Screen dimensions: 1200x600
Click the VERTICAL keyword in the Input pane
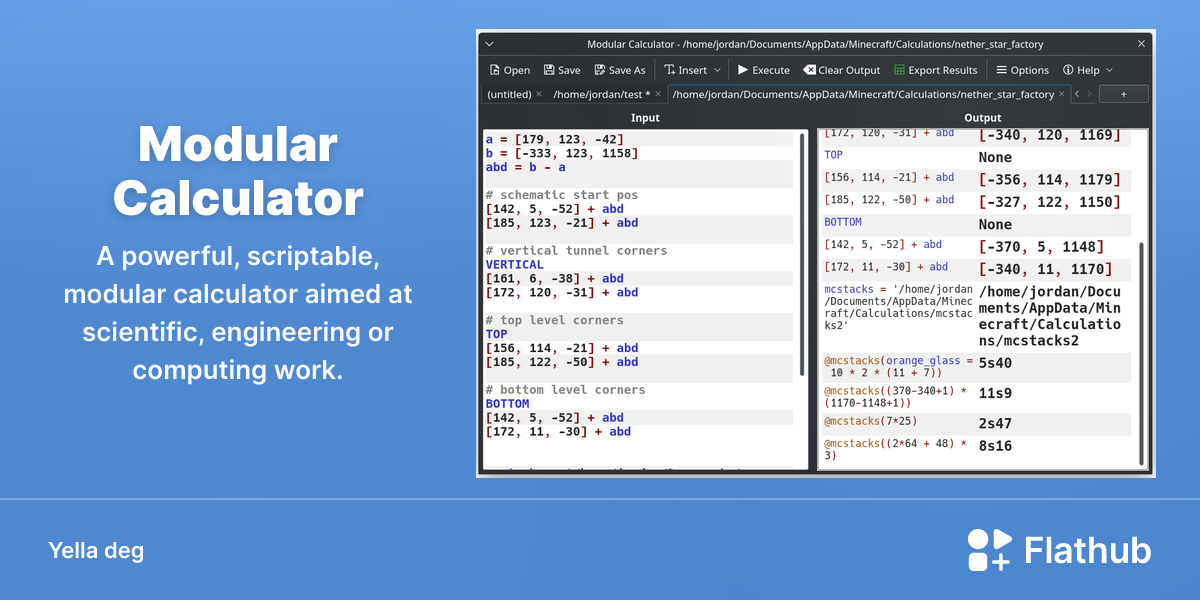[x=515, y=265]
